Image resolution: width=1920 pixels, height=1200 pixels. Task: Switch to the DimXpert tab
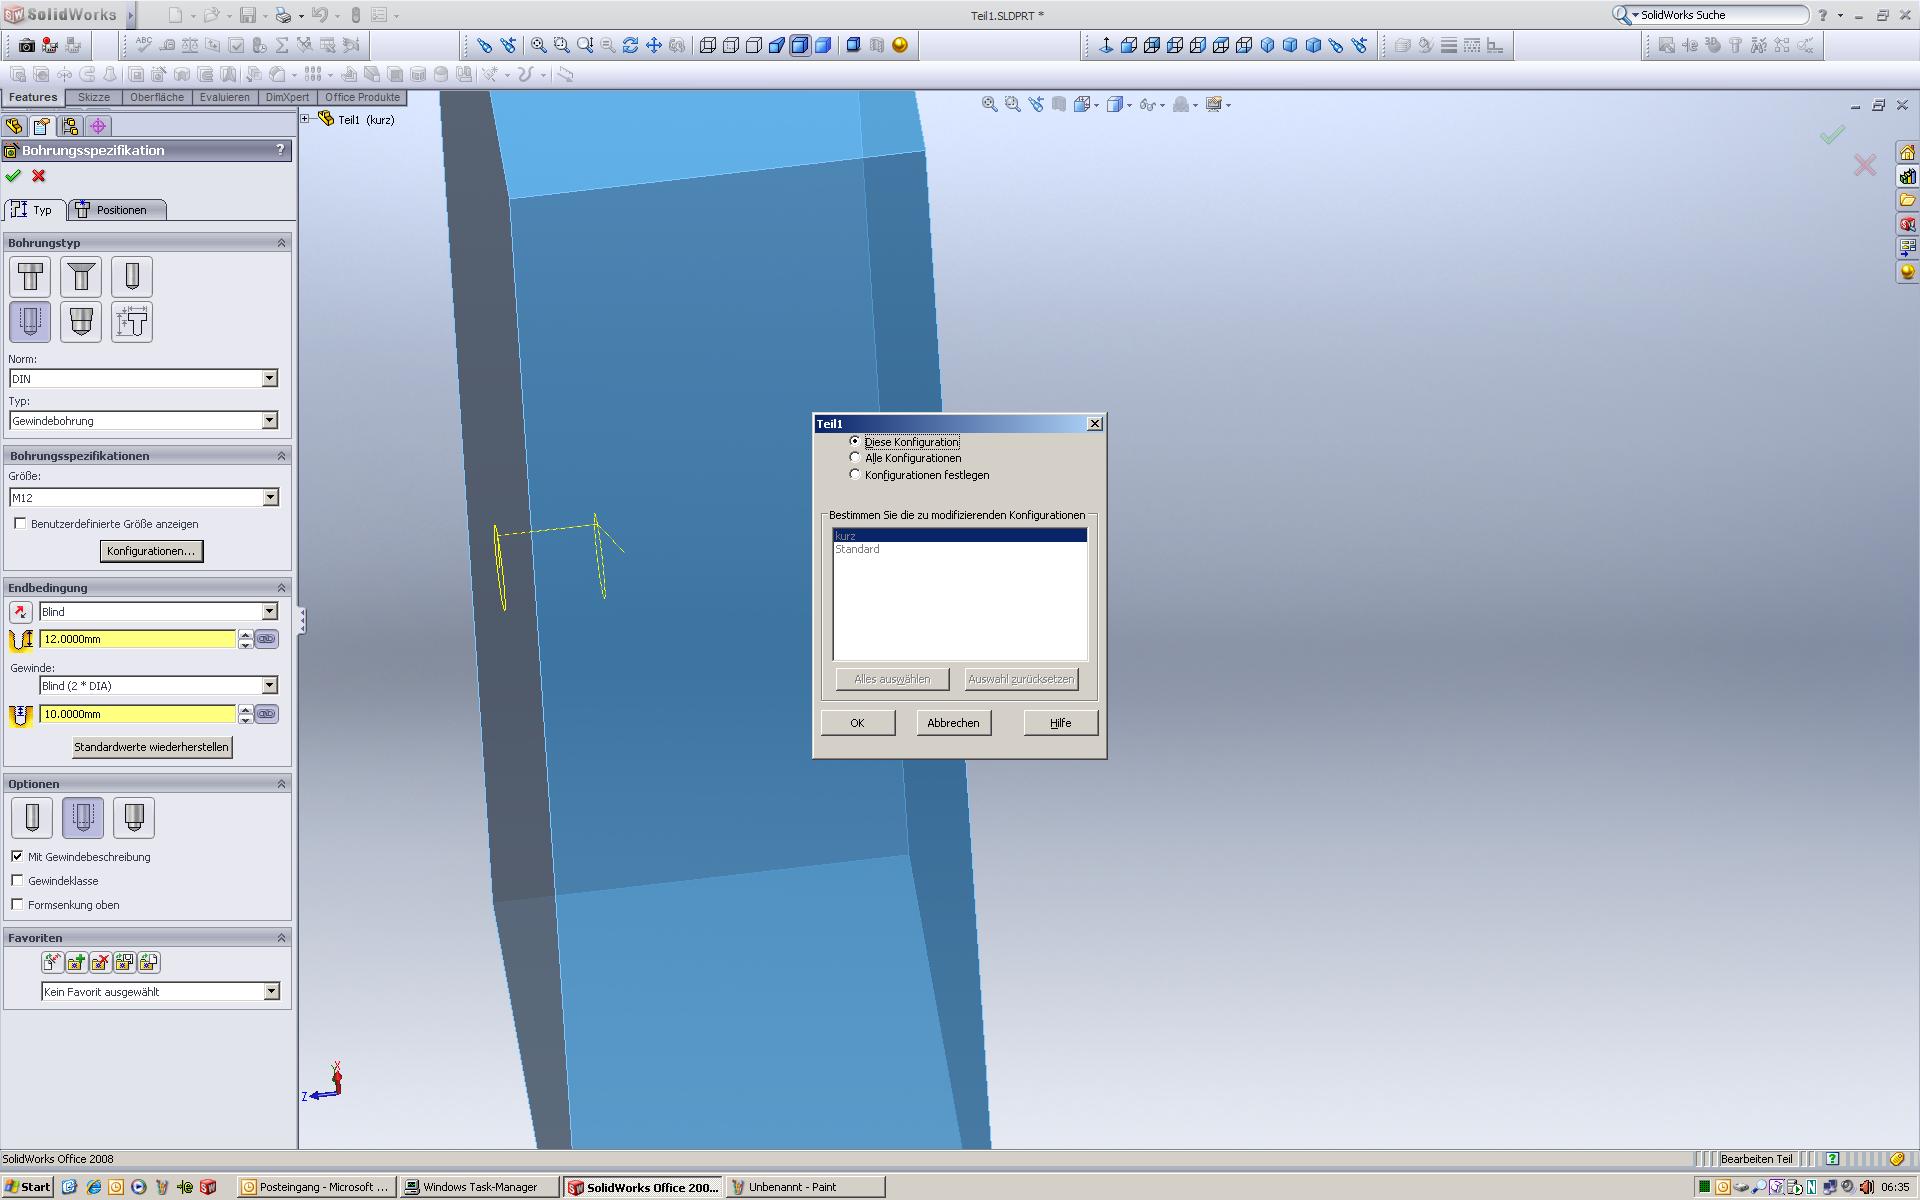(288, 97)
